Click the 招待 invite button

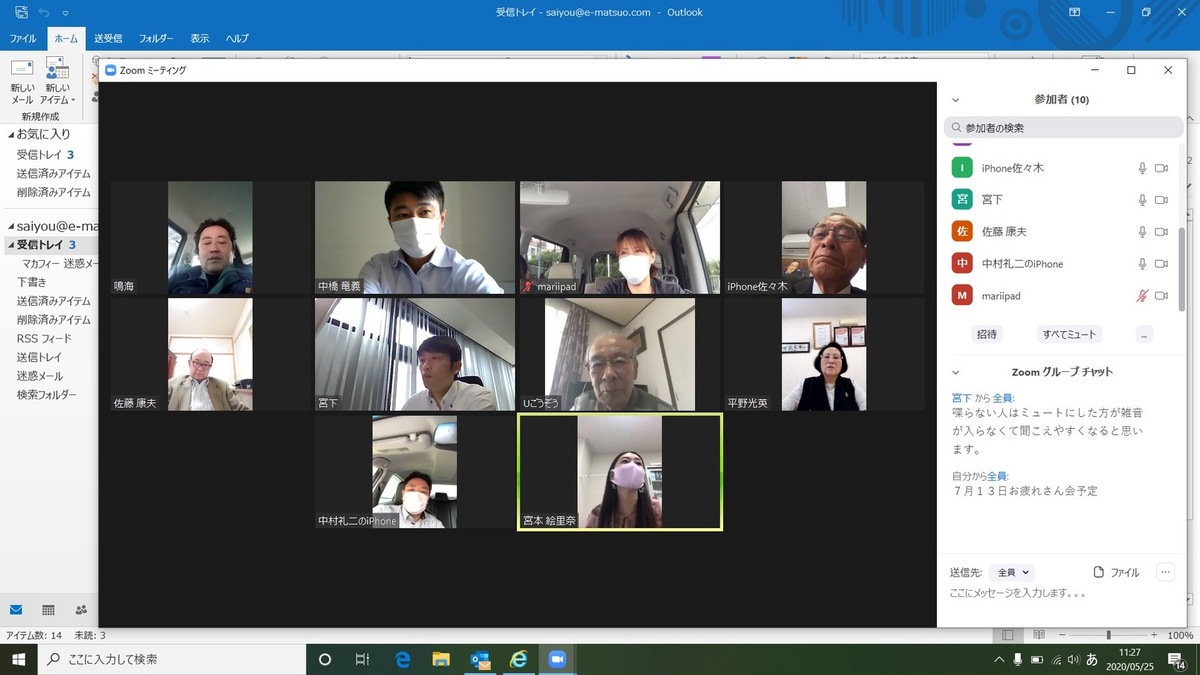tap(987, 334)
